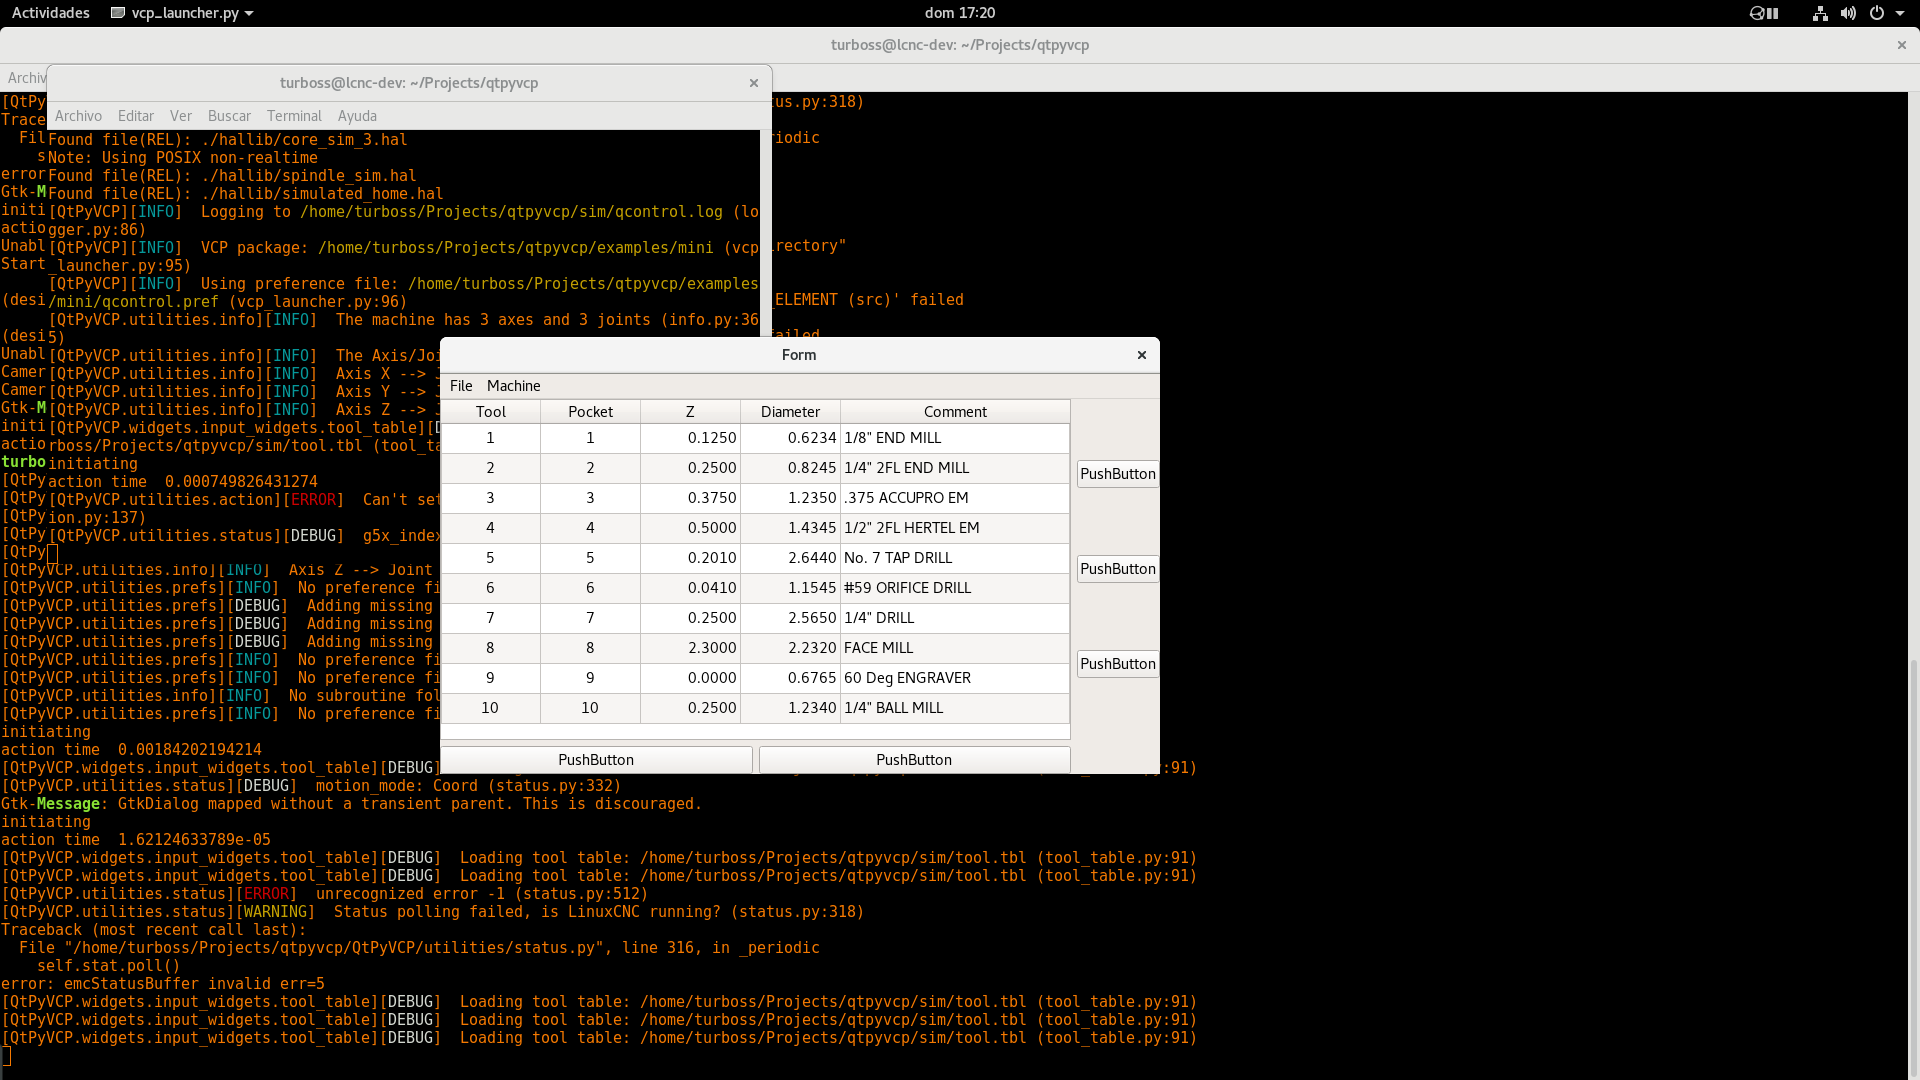Click the top right-side PushButton

1118,474
